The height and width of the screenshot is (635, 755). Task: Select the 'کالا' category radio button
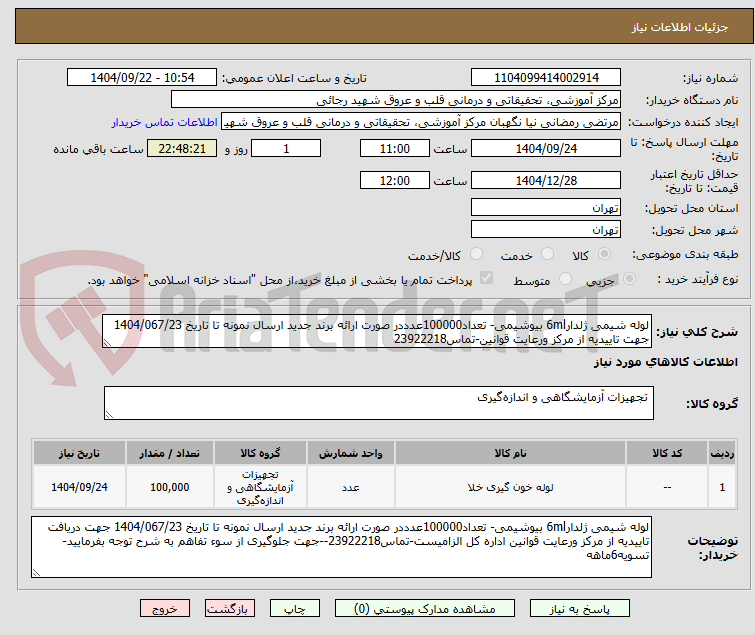(604, 254)
